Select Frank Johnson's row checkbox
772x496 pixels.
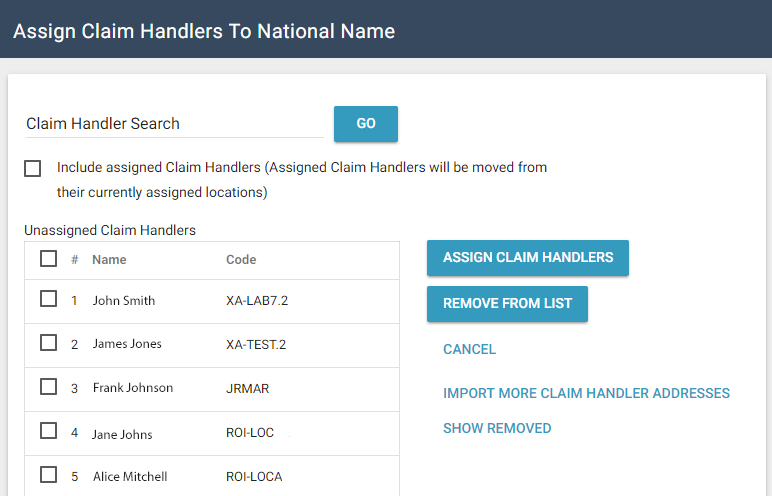pyautogui.click(x=48, y=387)
